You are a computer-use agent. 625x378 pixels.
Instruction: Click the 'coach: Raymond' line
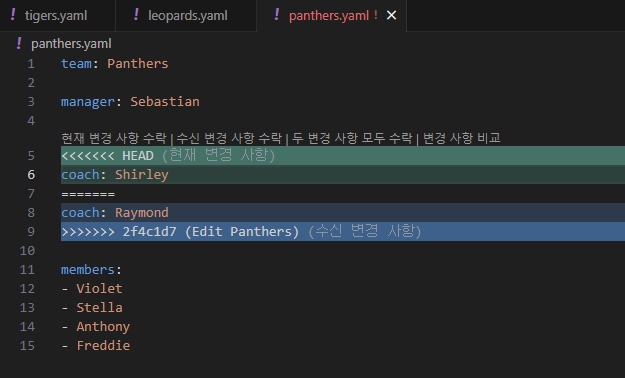tap(343, 213)
